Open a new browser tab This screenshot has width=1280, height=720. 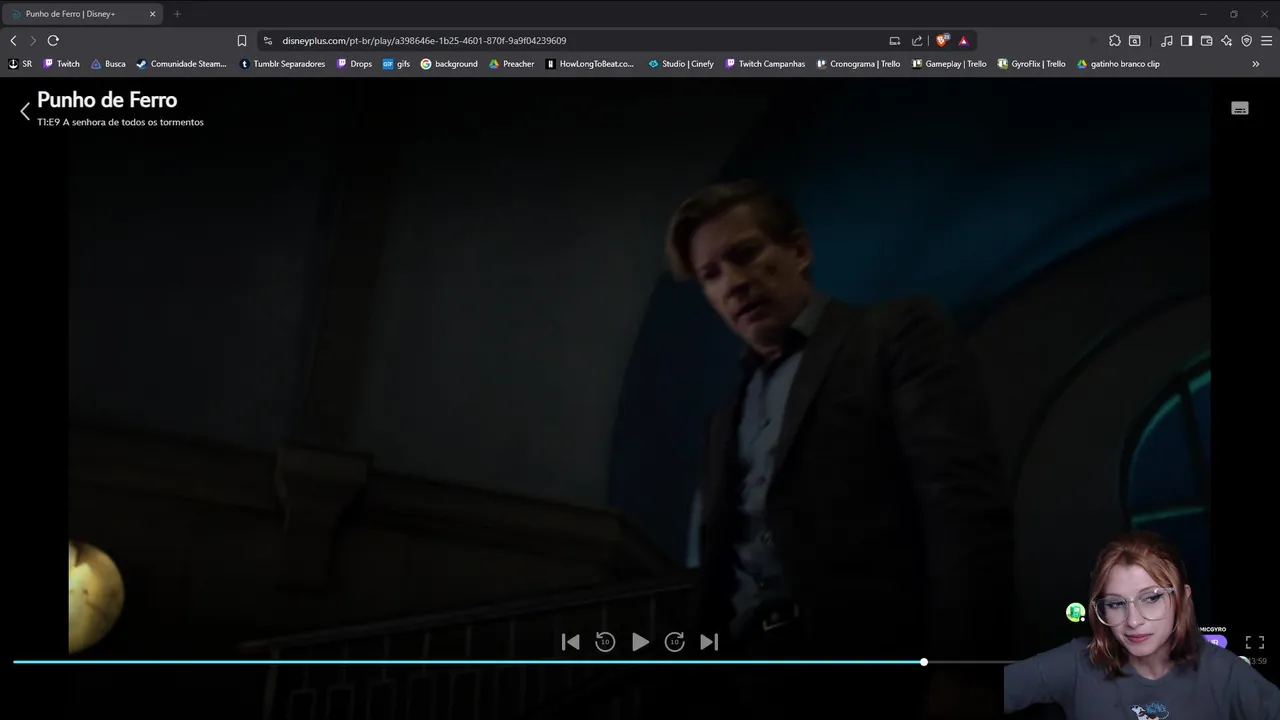tap(177, 14)
